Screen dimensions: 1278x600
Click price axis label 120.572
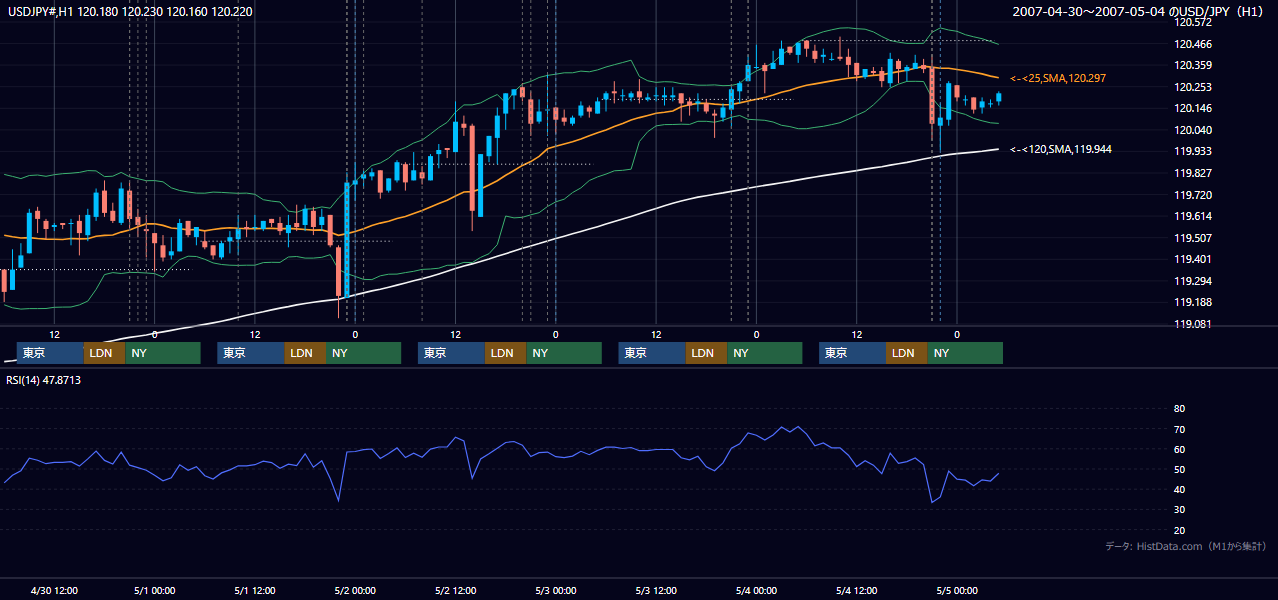(x=1195, y=22)
